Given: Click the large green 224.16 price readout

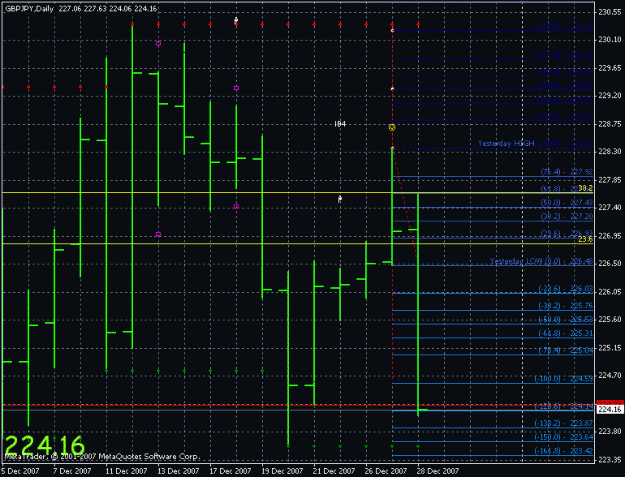Looking at the screenshot, I should tap(45, 445).
